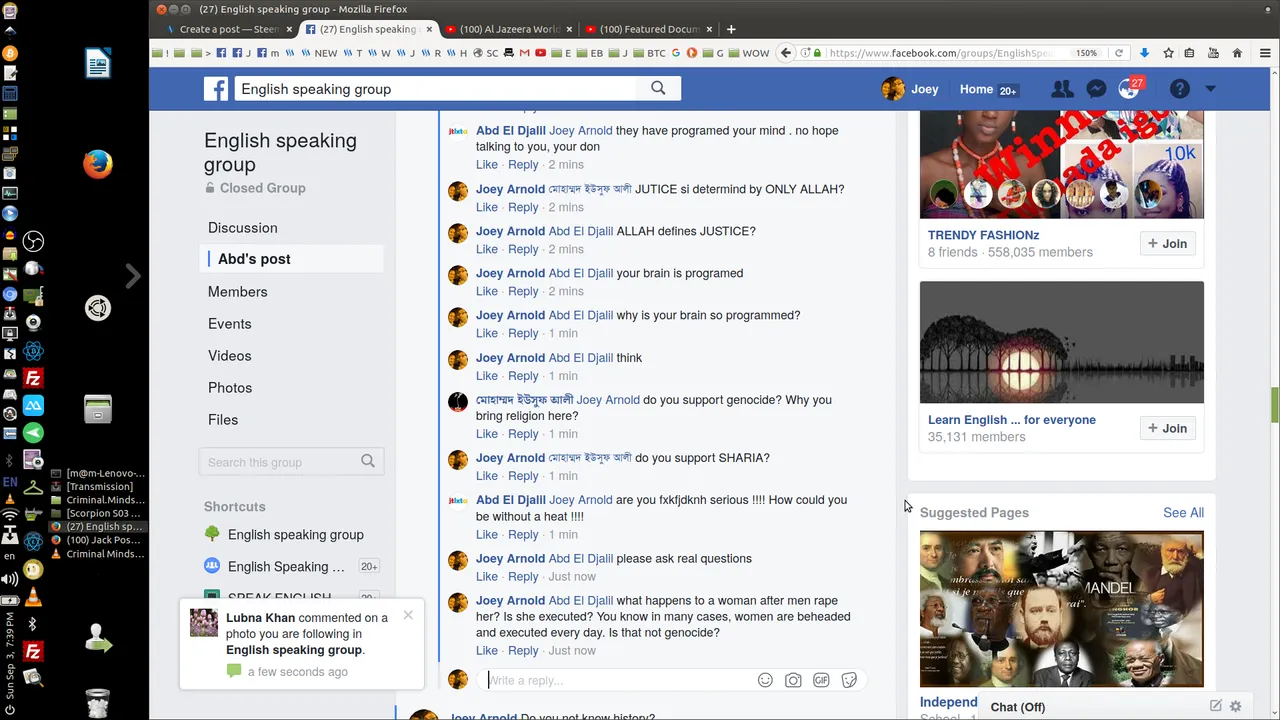Click the search magnifier button in Facebook header
The height and width of the screenshot is (720, 1280).
pos(658,88)
